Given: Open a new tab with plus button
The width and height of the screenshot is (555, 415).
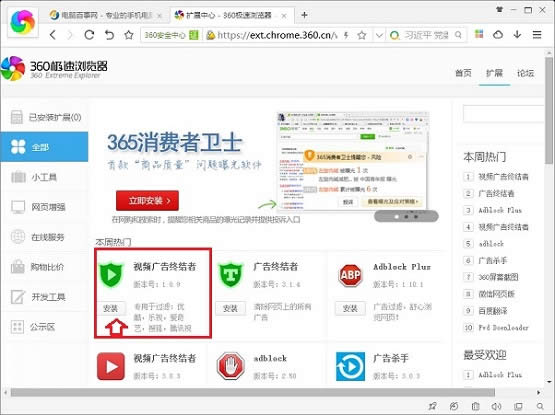Looking at the screenshot, I should pyautogui.click(x=304, y=15).
